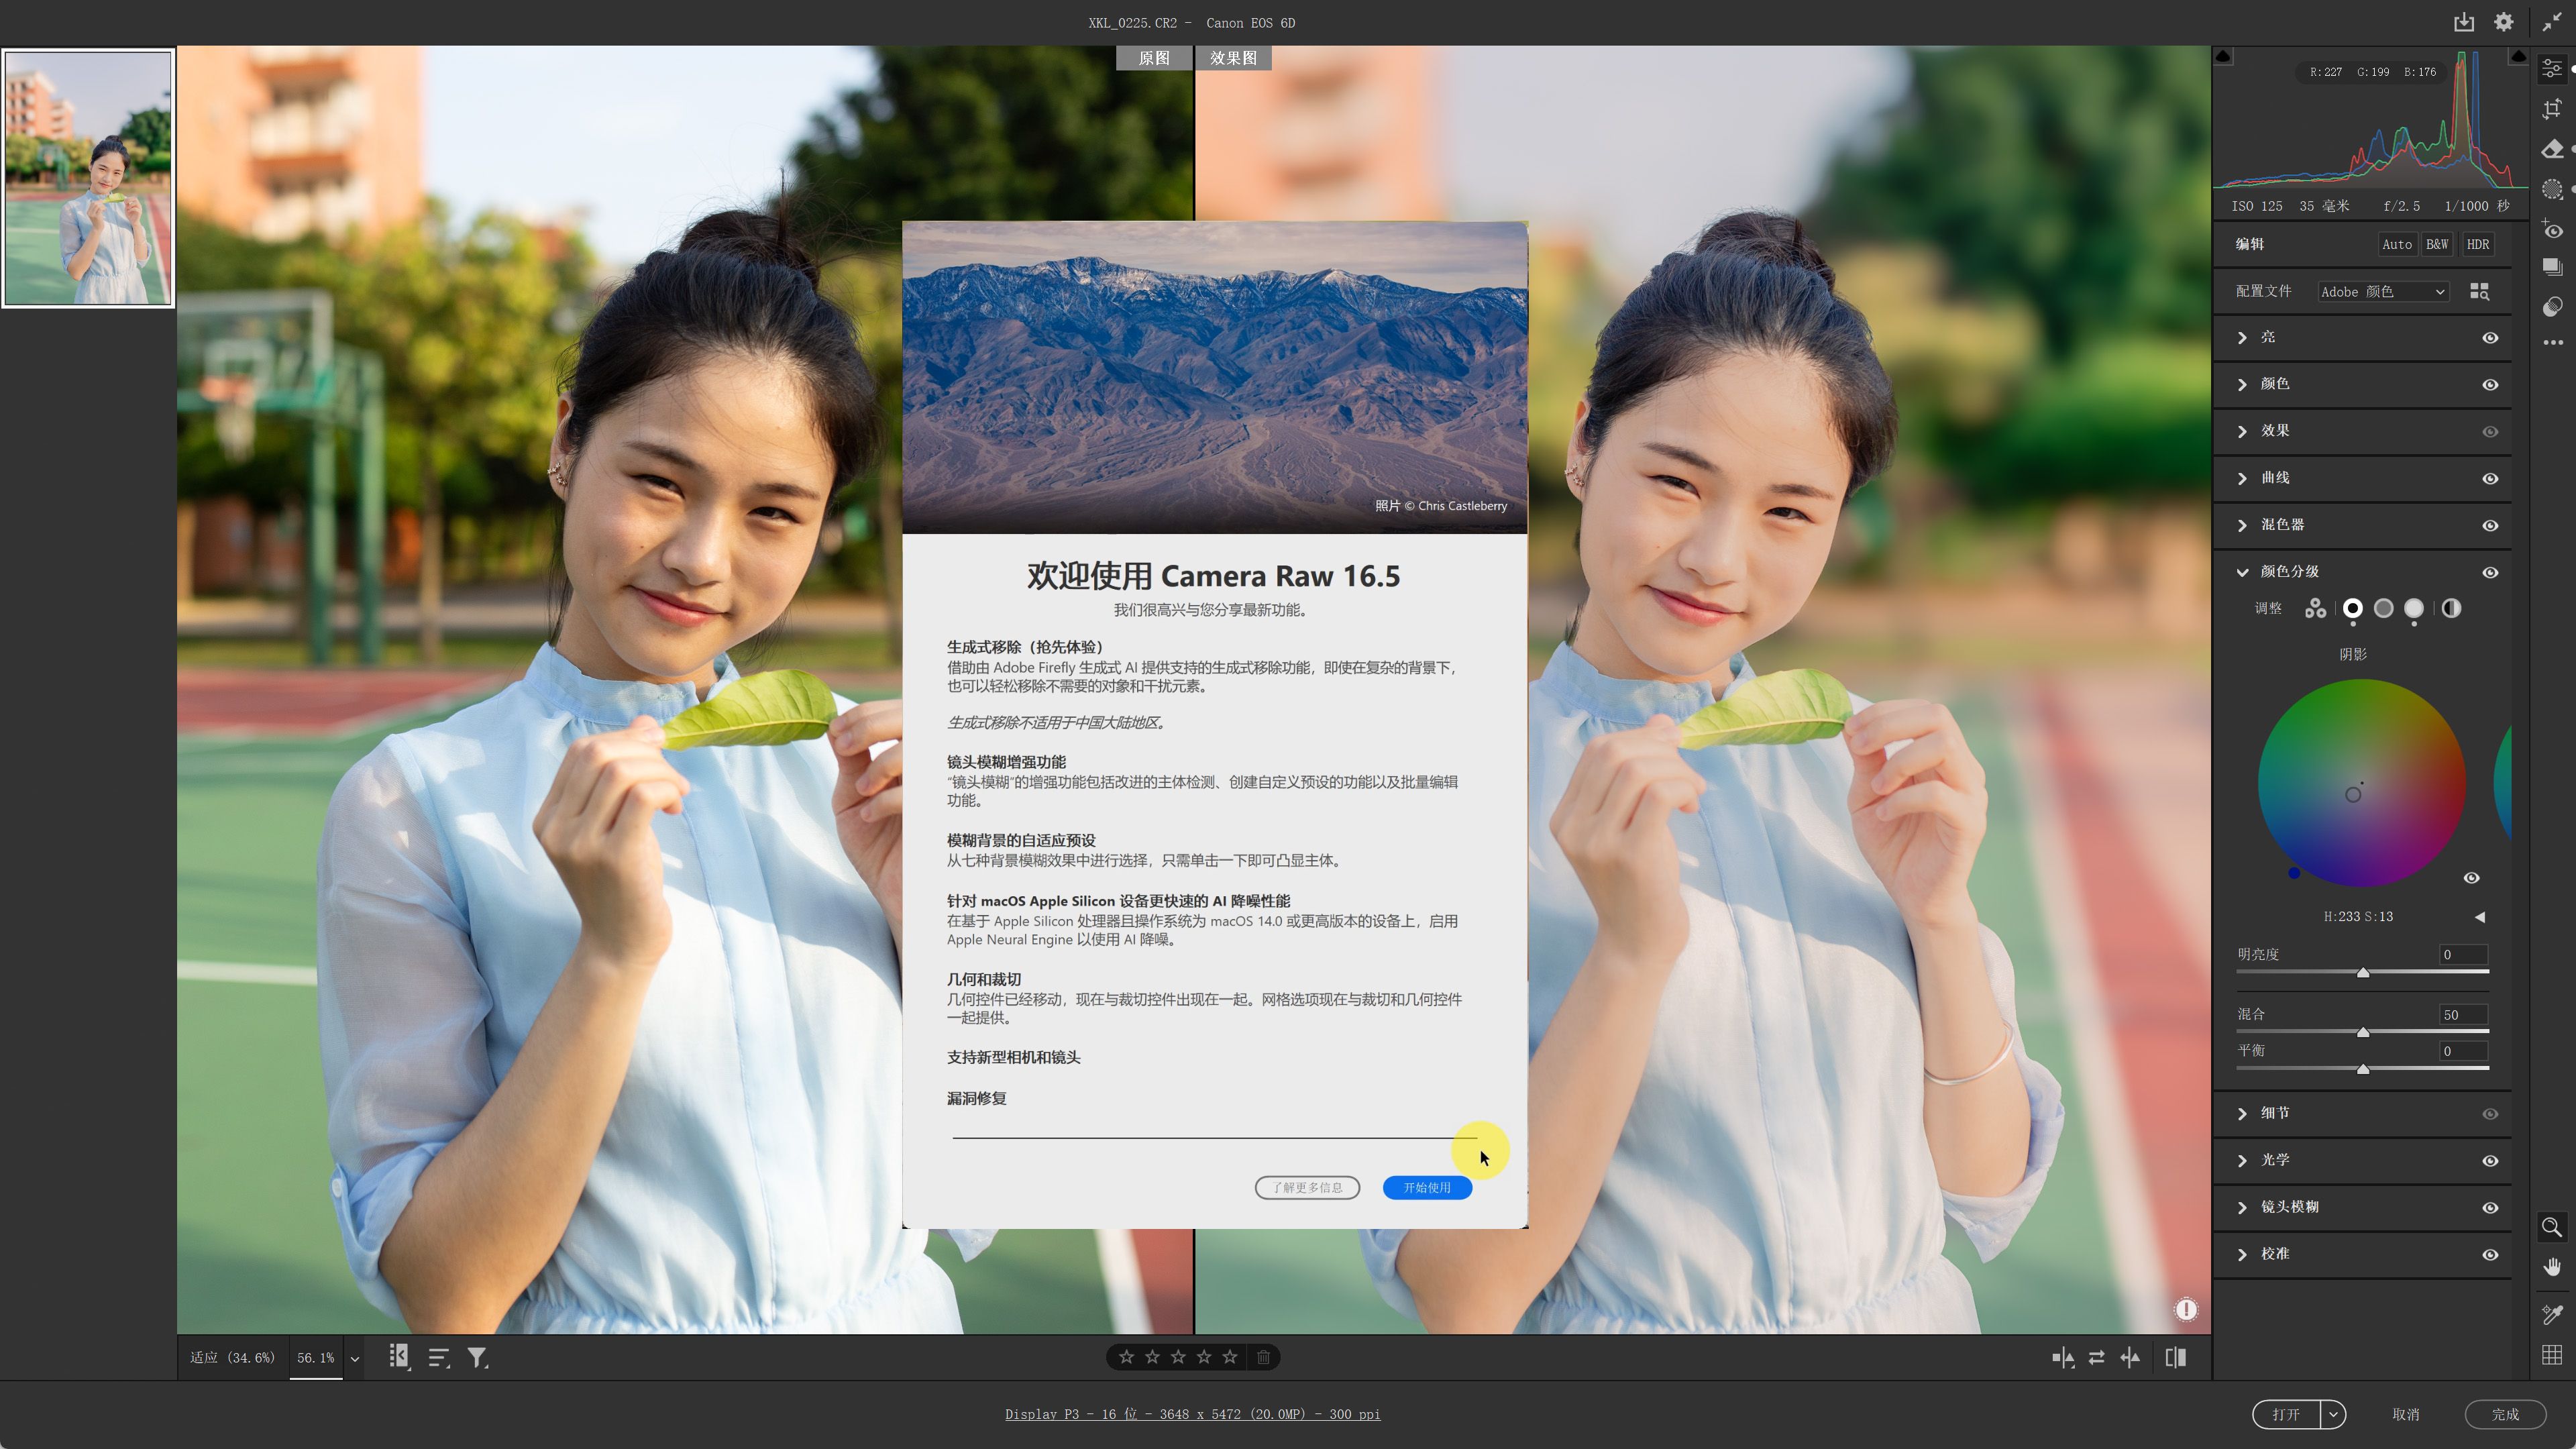Click the 取消 button
2576x1449 pixels.
[x=2406, y=1414]
